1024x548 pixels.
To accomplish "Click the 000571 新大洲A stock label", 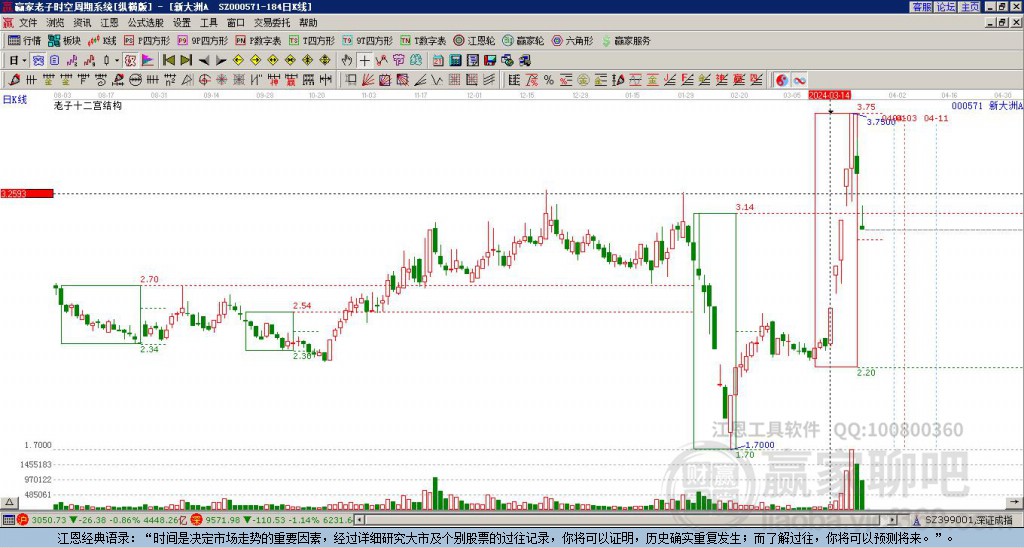I will [987, 105].
